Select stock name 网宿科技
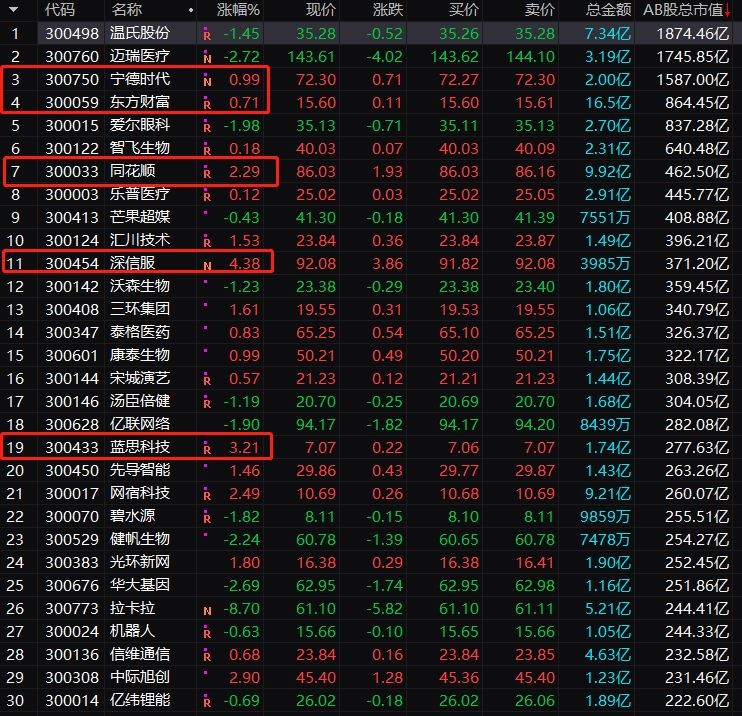 coord(140,494)
